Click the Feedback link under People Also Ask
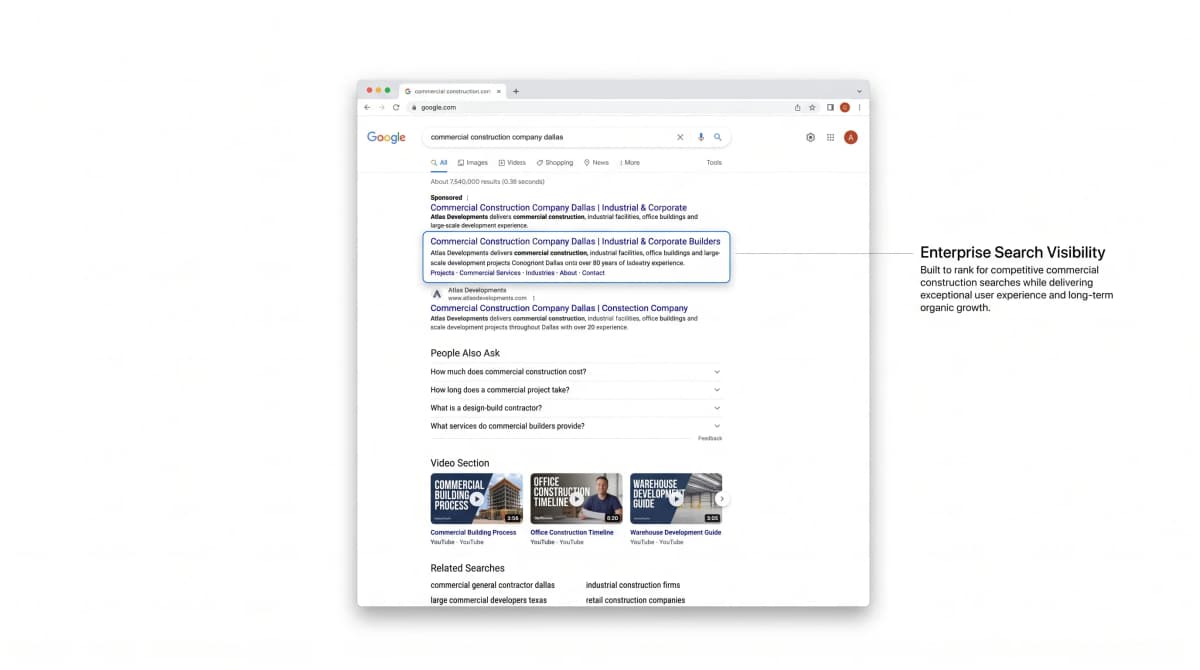The width and height of the screenshot is (1200, 670). (x=710, y=438)
